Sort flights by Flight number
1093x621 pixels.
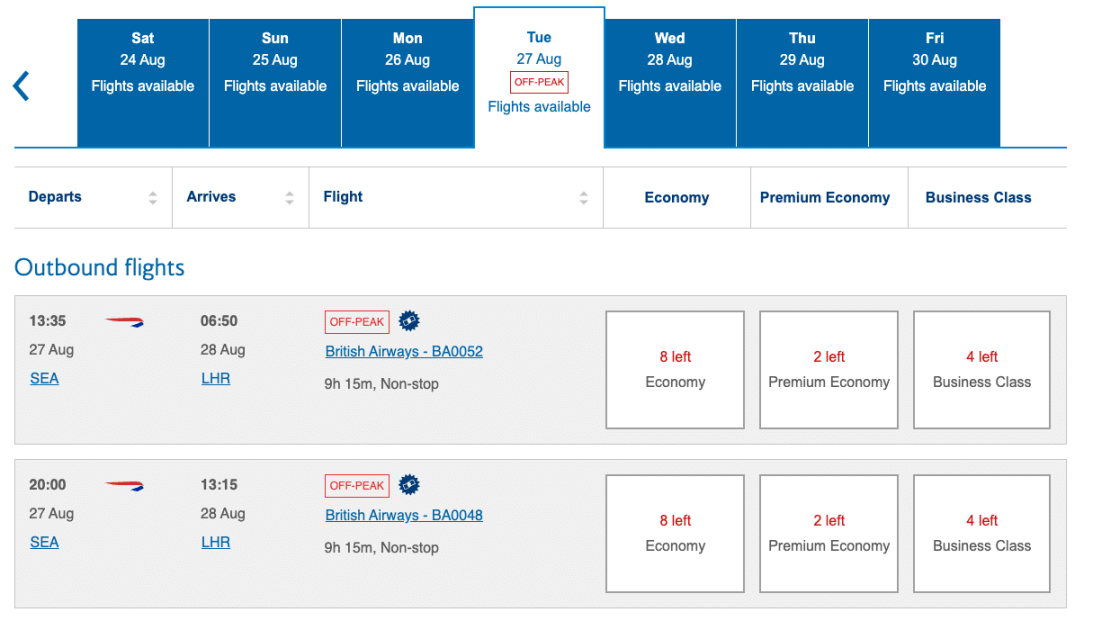click(583, 197)
